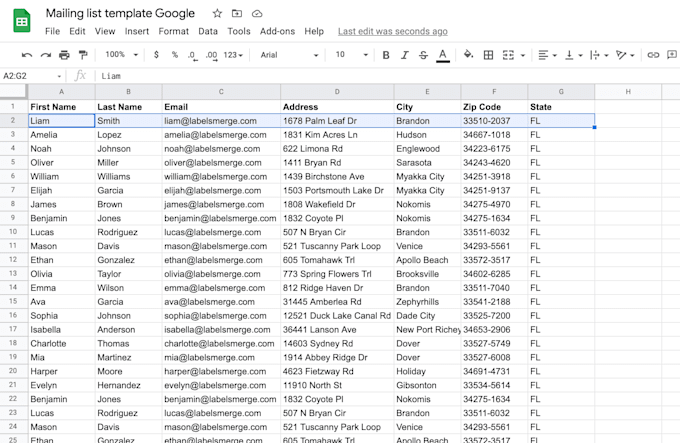Image resolution: width=680 pixels, height=443 pixels.
Task: Open the font size 10 dropdown
Action: point(351,55)
